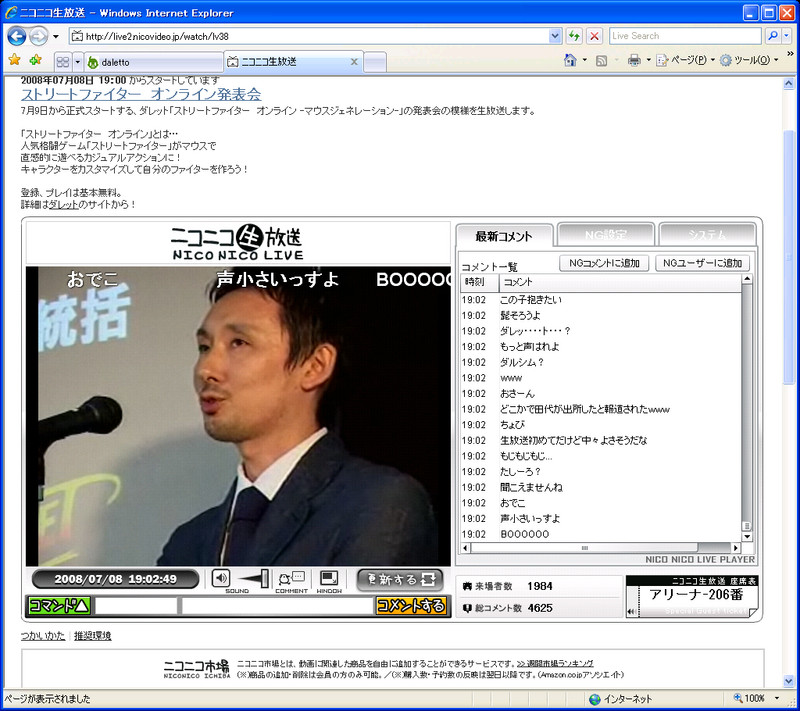Switch to the システム tab

(x=707, y=233)
